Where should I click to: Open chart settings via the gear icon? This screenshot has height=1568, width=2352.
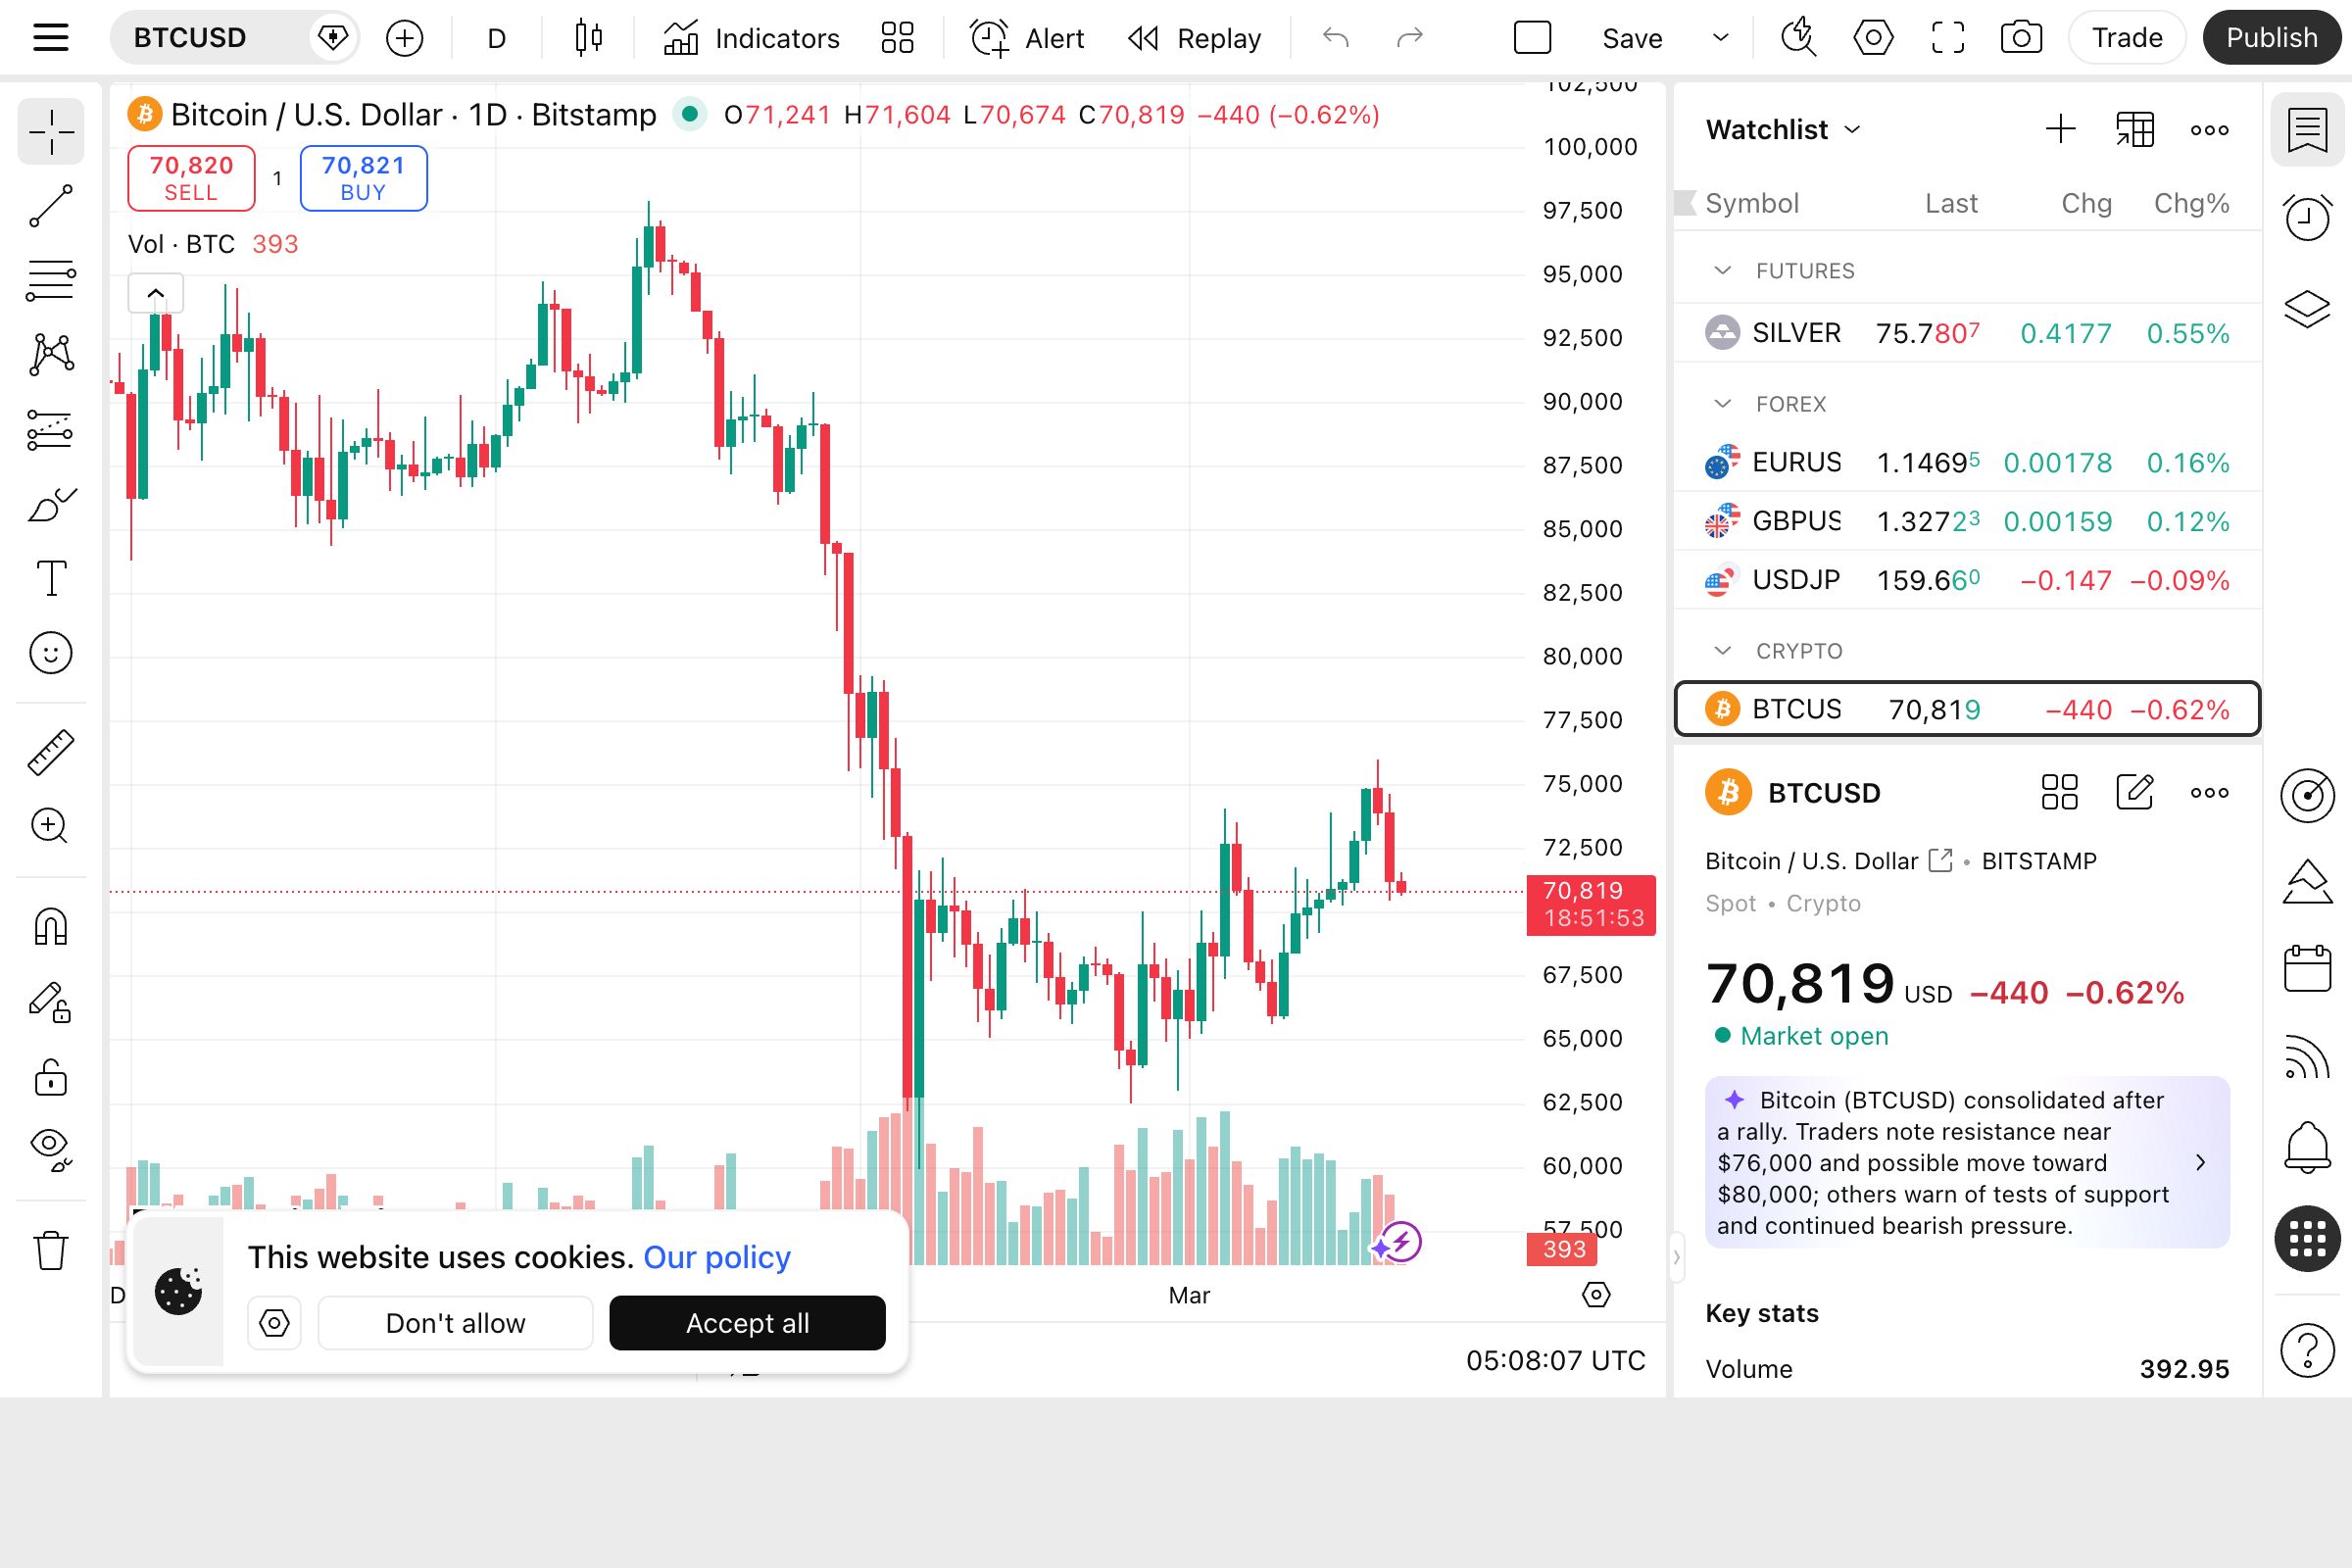[x=1872, y=37]
